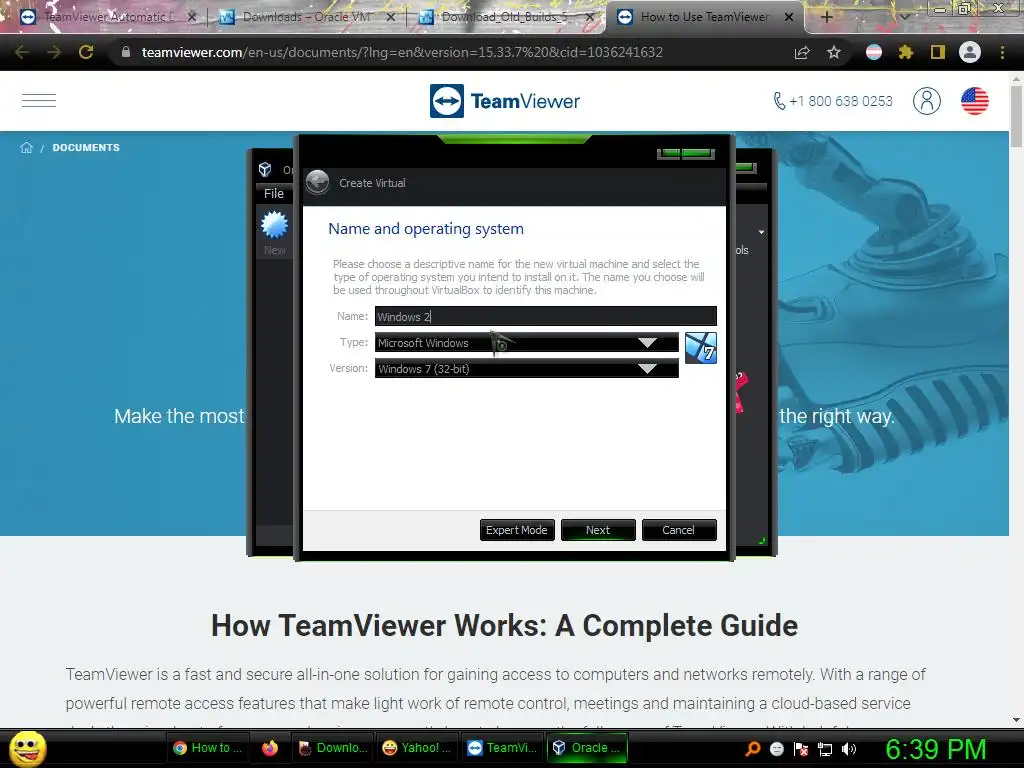Expand the VirtualBox toolbar overflow arrow
This screenshot has height=768, width=1024.
click(x=761, y=232)
